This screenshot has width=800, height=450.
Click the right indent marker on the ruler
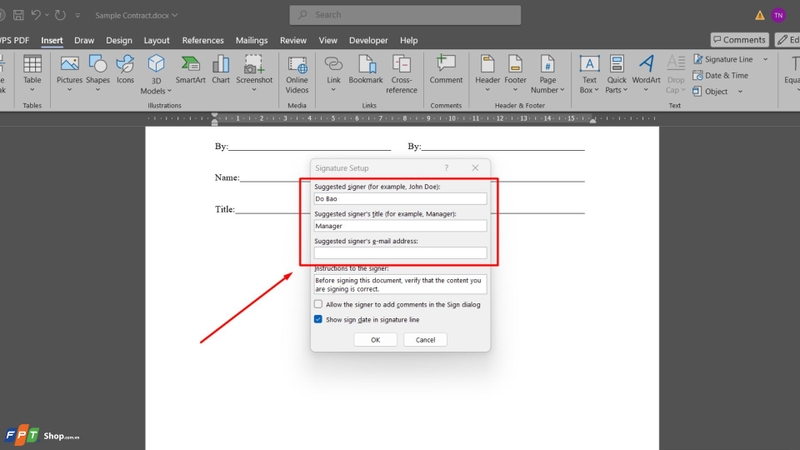[x=592, y=121]
